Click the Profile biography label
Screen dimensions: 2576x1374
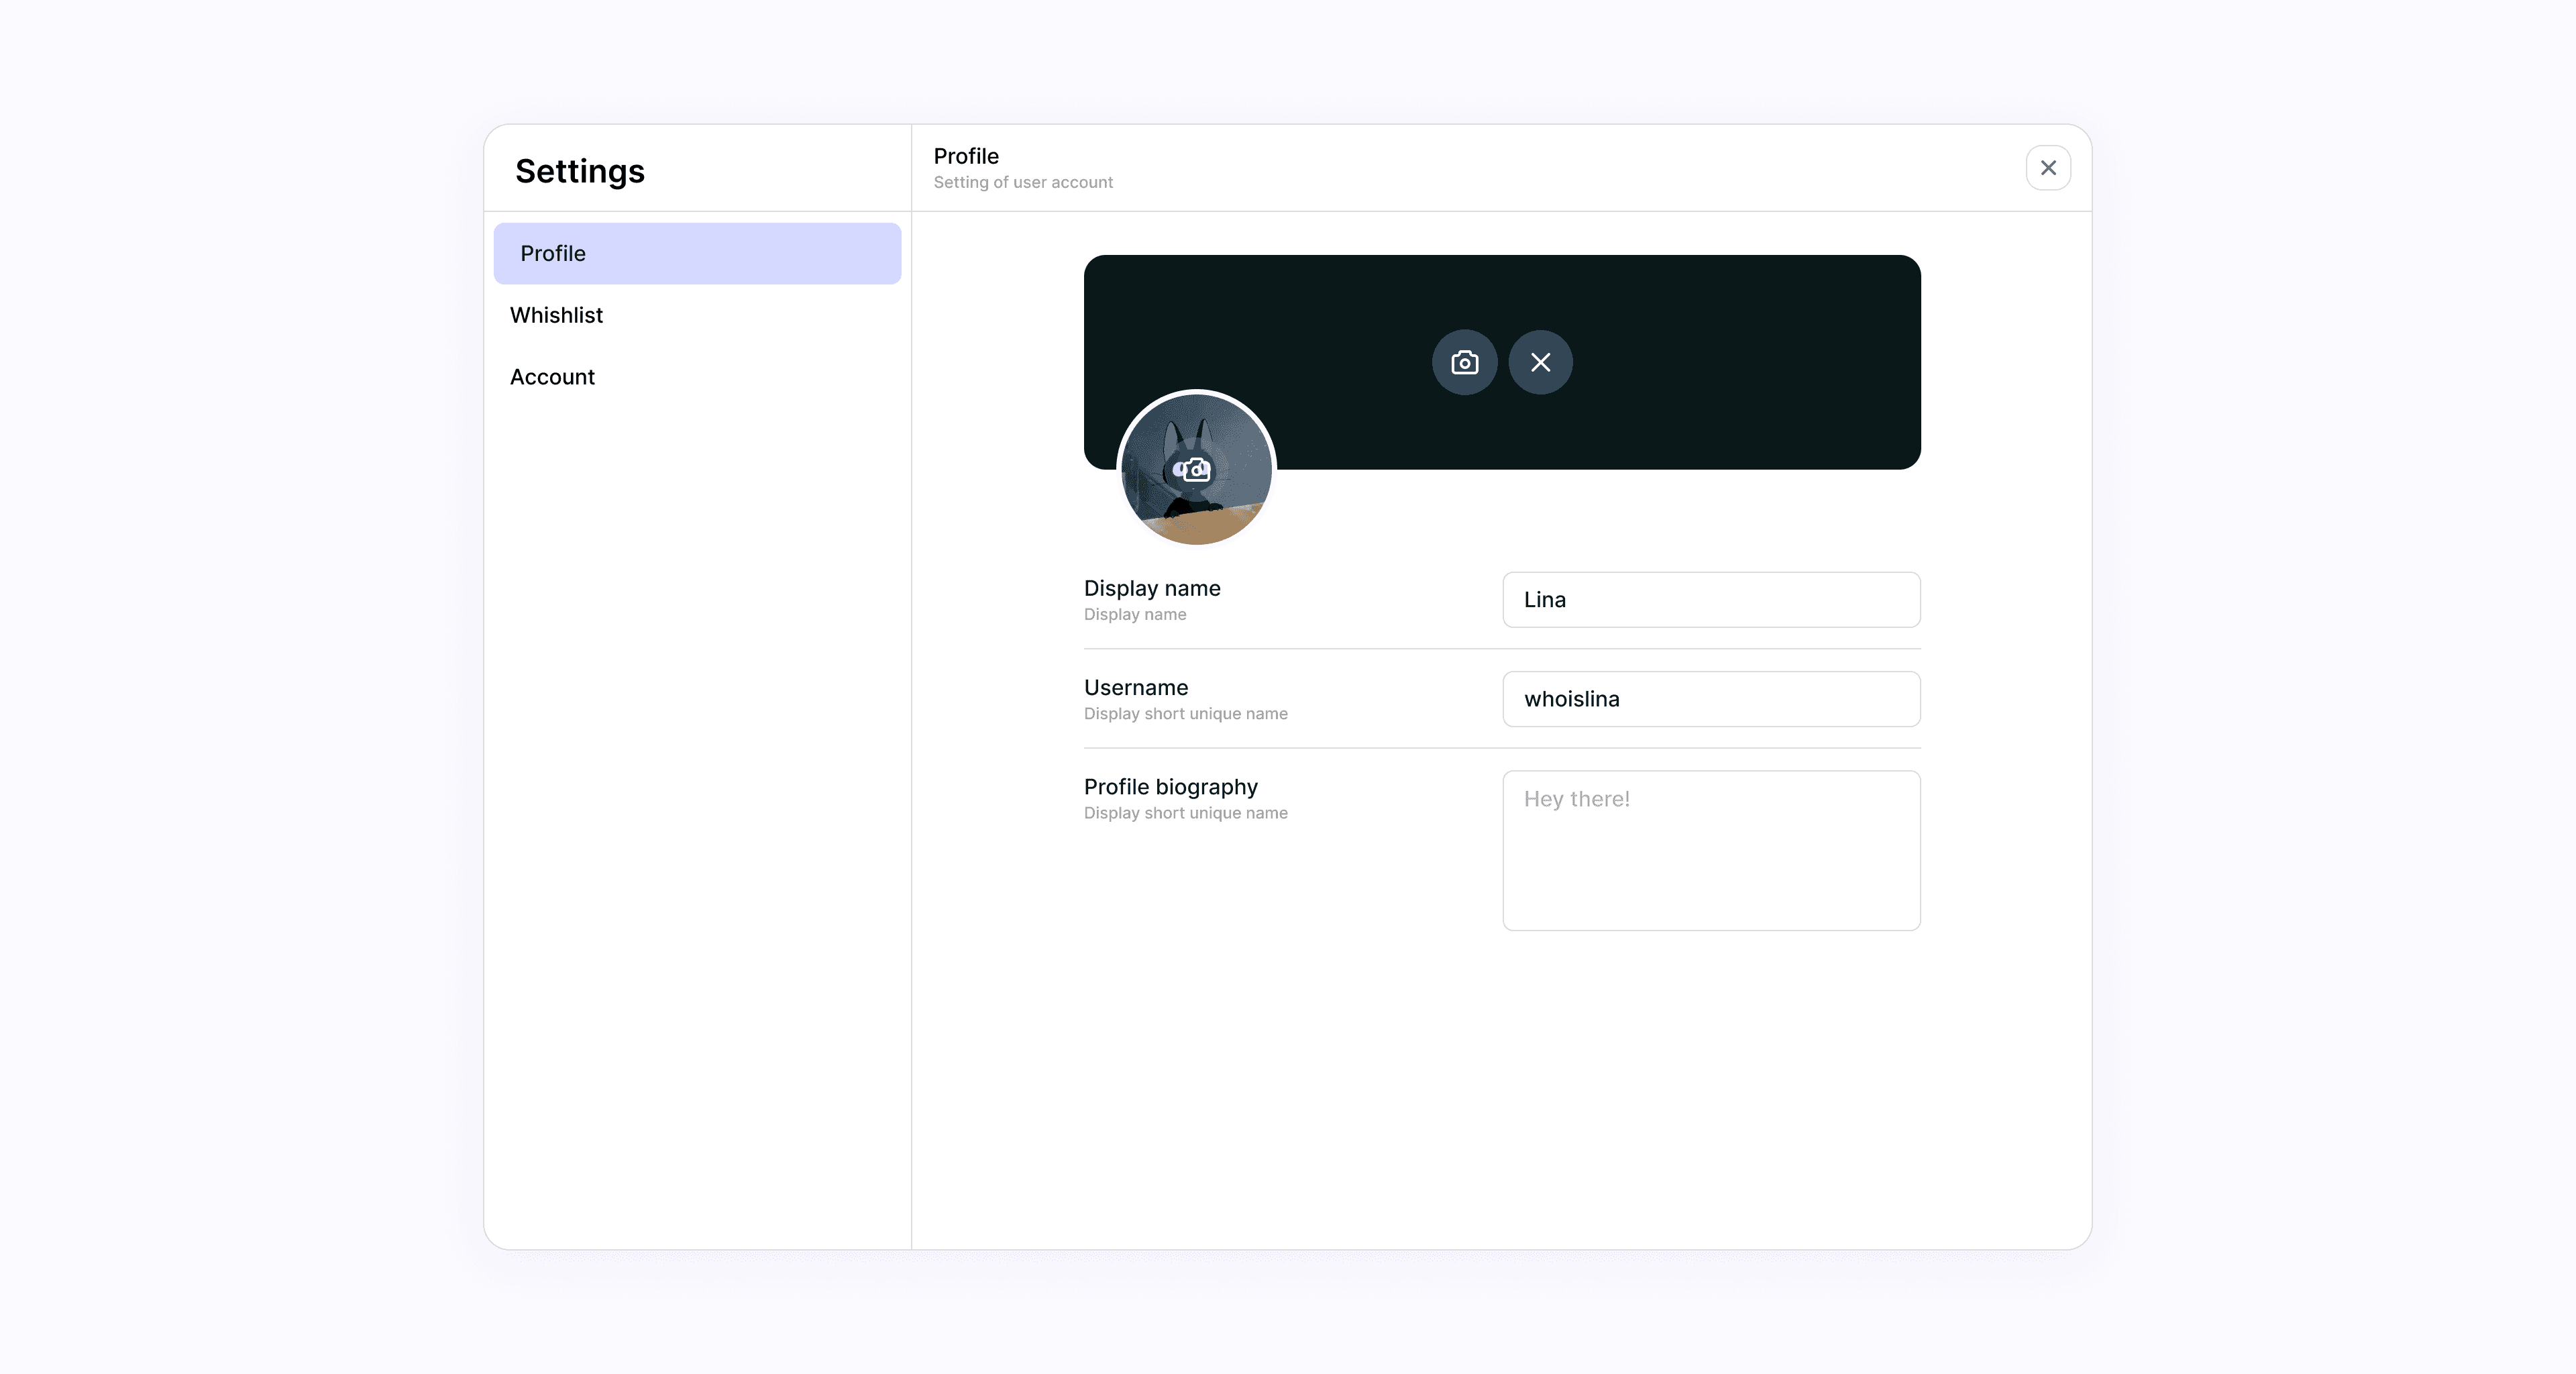coord(1170,787)
